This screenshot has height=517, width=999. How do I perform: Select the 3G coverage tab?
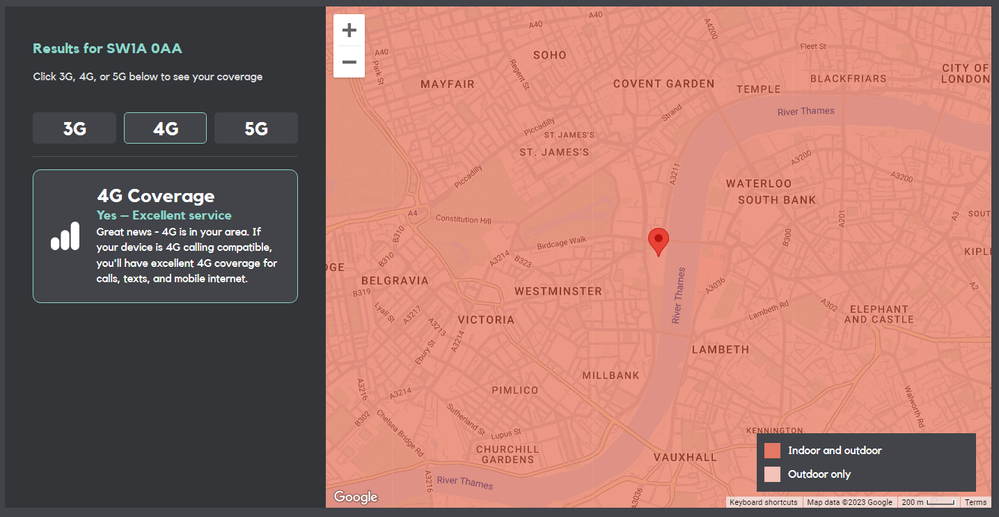pos(75,128)
